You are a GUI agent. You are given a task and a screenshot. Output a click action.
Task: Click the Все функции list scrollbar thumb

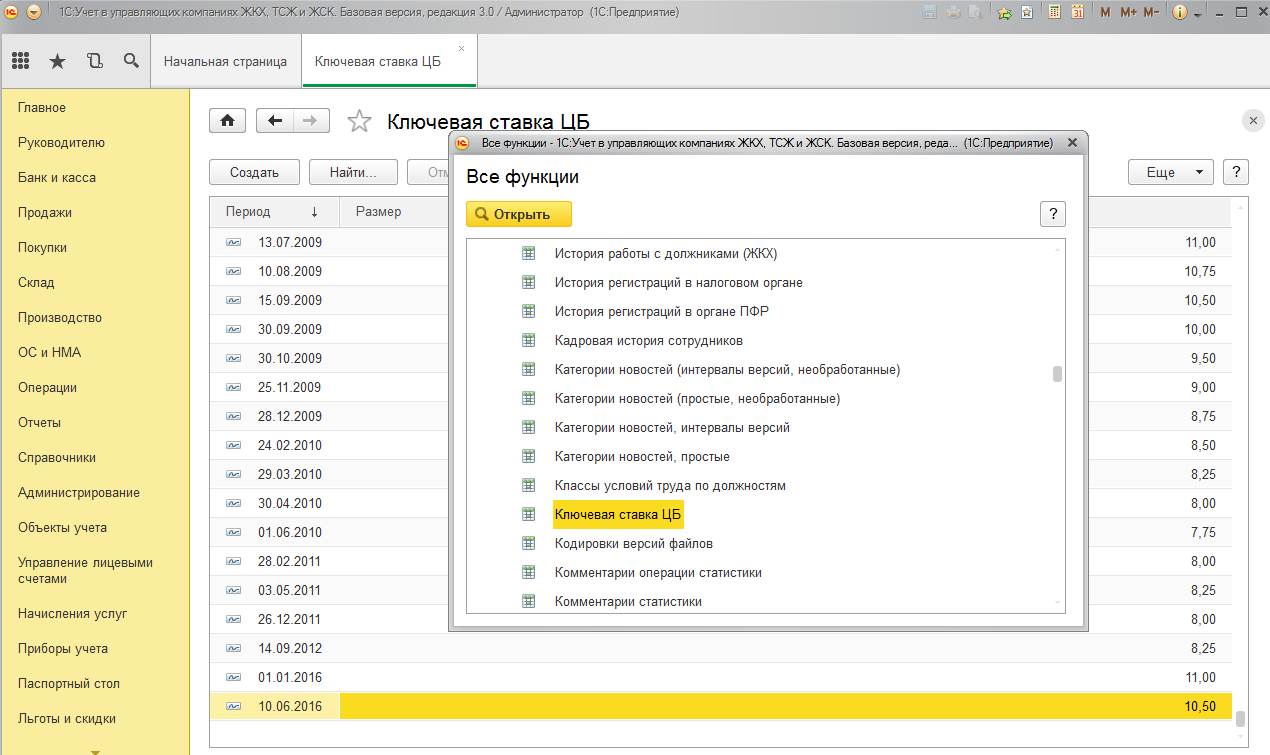(x=1057, y=374)
